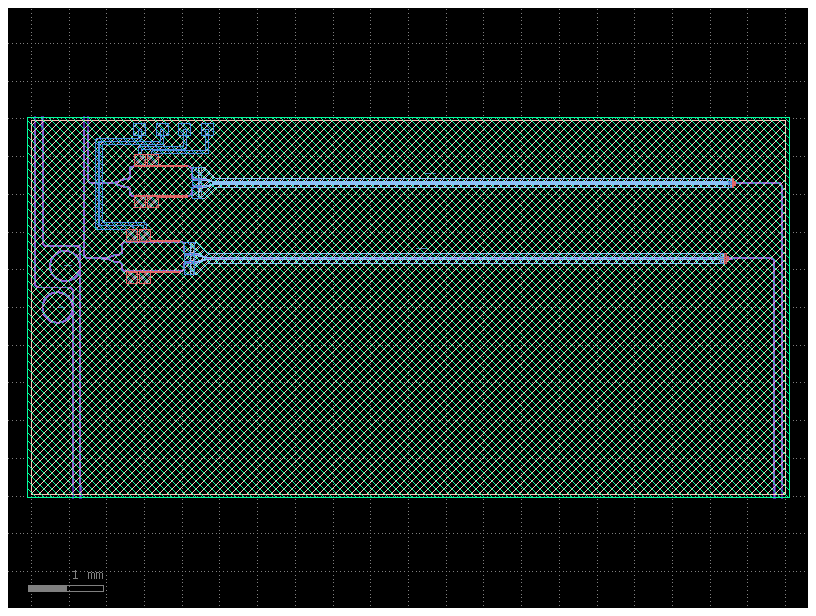Screen dimensions: 816x616
Task: Select the lower ring resonator circle
Action: [57, 307]
